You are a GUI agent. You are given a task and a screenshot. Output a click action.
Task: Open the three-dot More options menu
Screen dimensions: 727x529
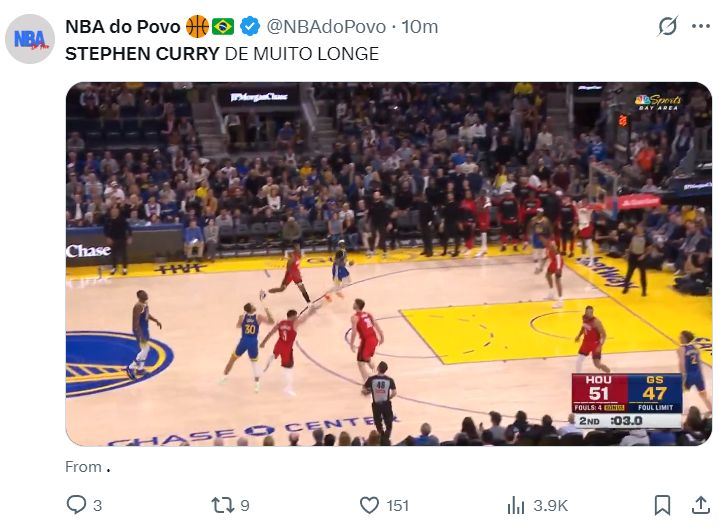700,27
